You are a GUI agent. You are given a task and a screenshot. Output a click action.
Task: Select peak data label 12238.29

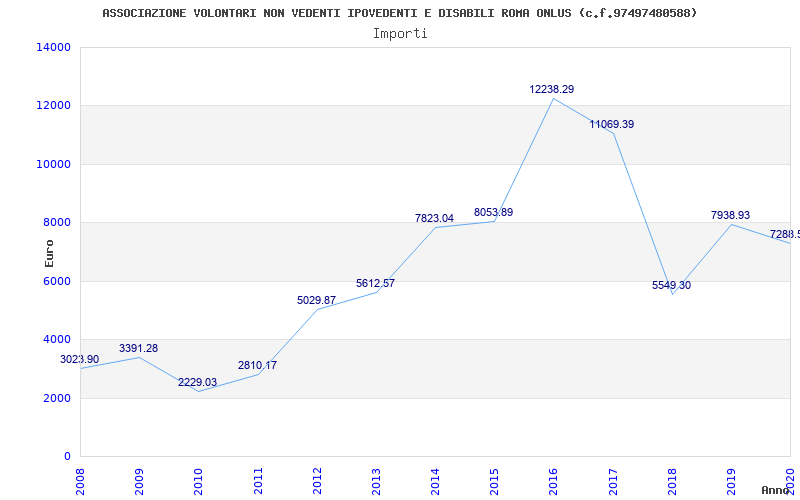(x=552, y=89)
